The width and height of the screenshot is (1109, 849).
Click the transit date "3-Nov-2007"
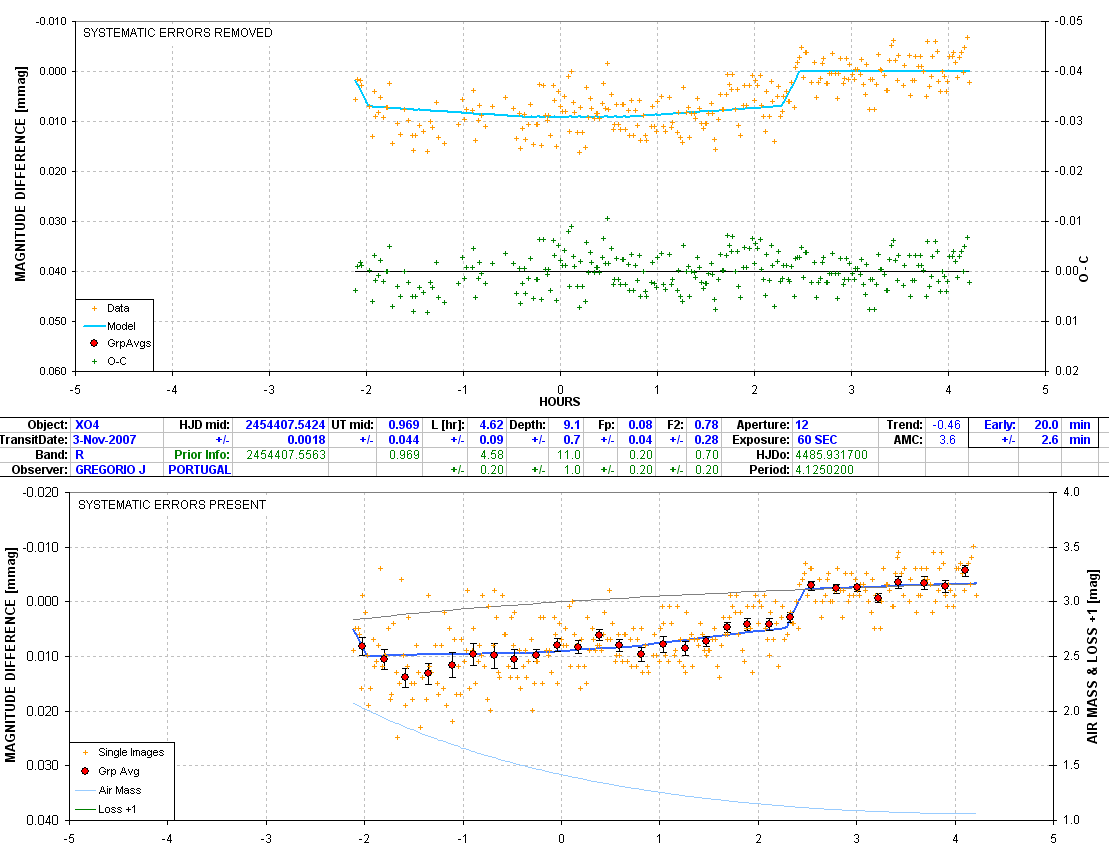[105, 439]
